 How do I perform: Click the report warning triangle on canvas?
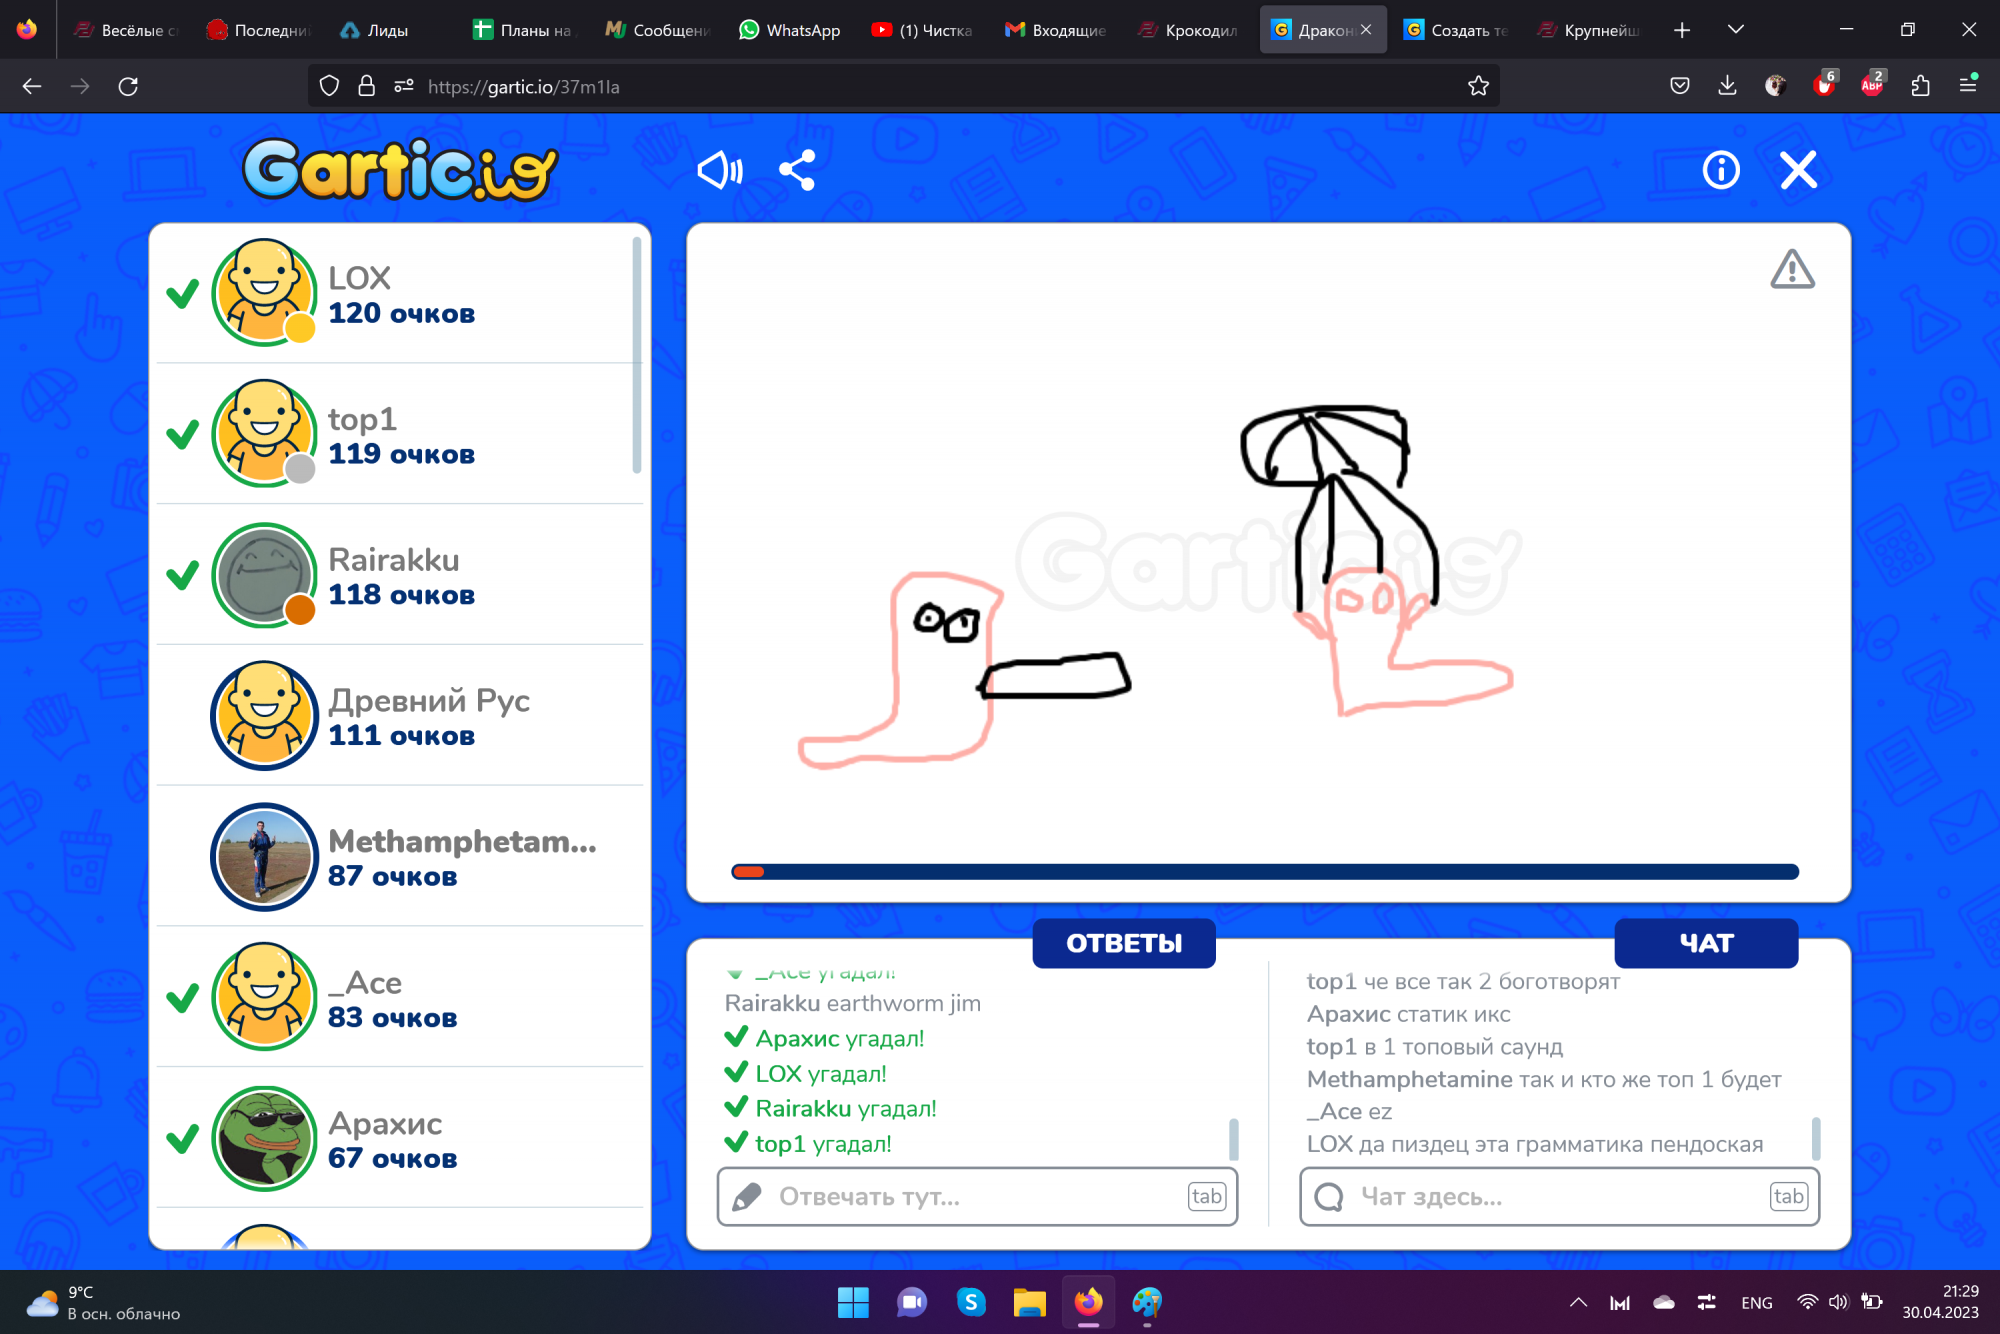(x=1792, y=270)
